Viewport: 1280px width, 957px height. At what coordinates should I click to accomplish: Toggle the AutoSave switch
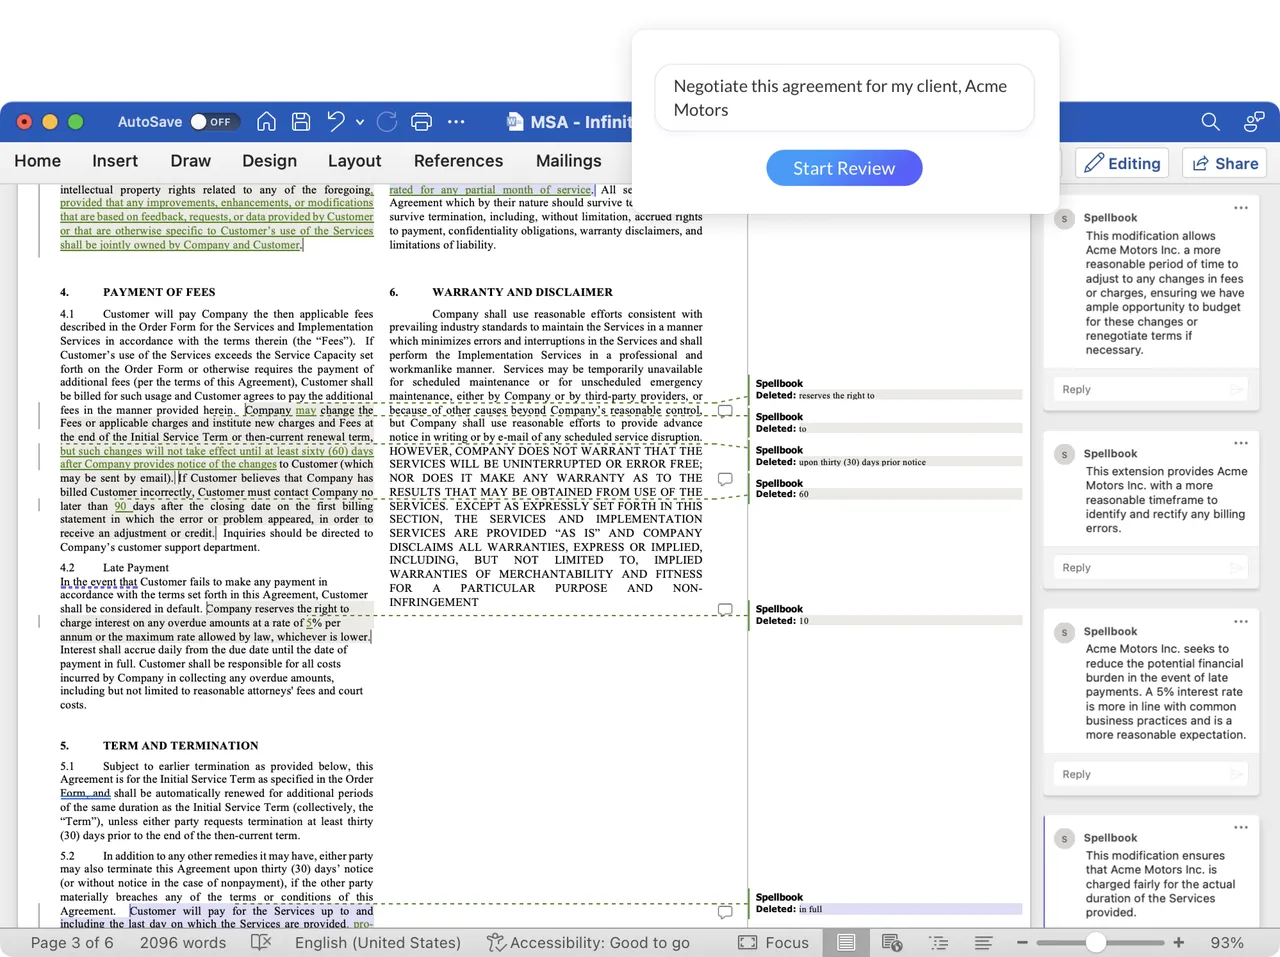pos(213,122)
